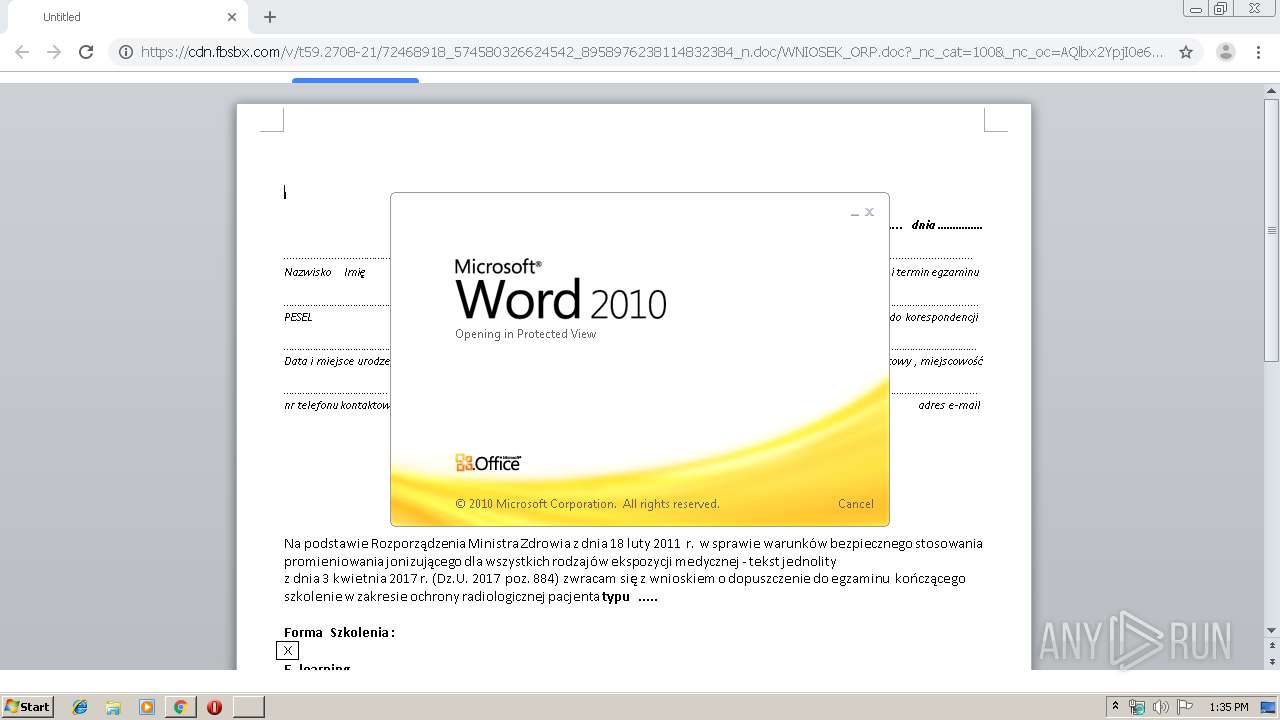The image size is (1280, 720).
Task: Cancel opening Word in Protected View
Action: click(x=855, y=504)
